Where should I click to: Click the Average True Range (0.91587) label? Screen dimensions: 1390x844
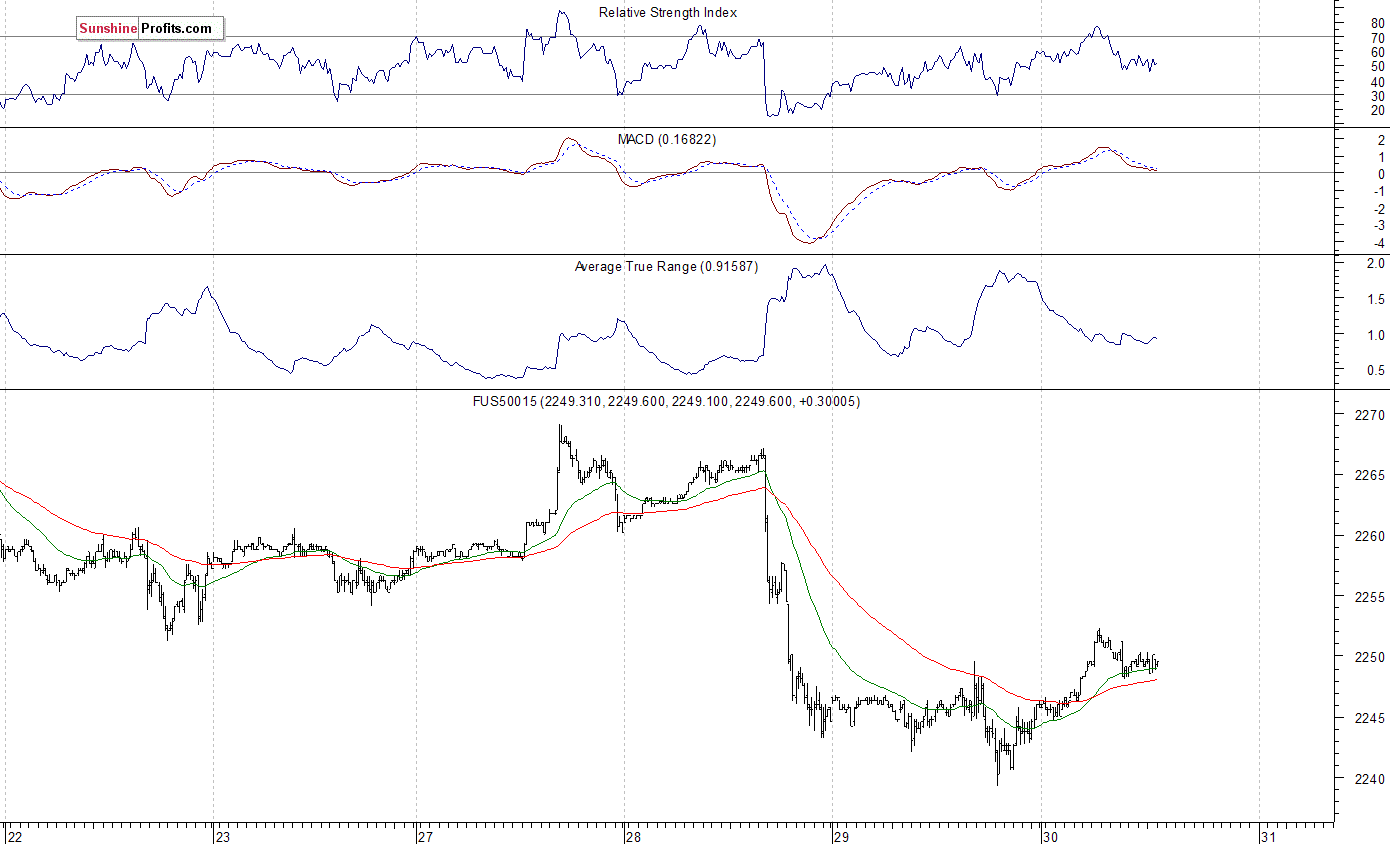pos(667,266)
